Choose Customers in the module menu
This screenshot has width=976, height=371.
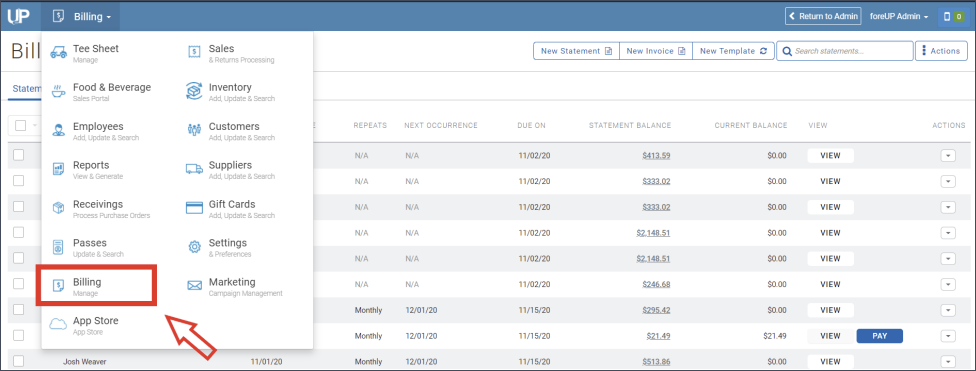coord(233,130)
